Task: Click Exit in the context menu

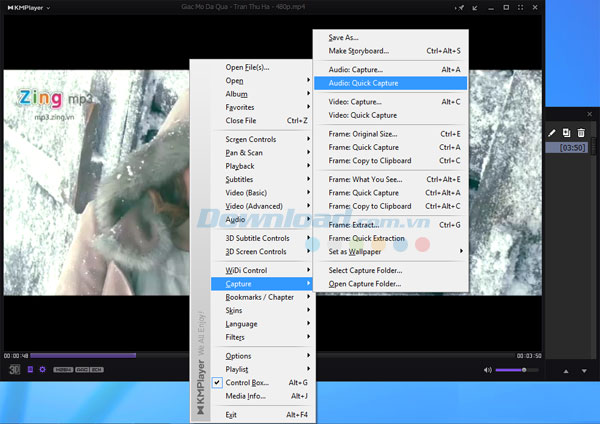Action: tap(231, 414)
